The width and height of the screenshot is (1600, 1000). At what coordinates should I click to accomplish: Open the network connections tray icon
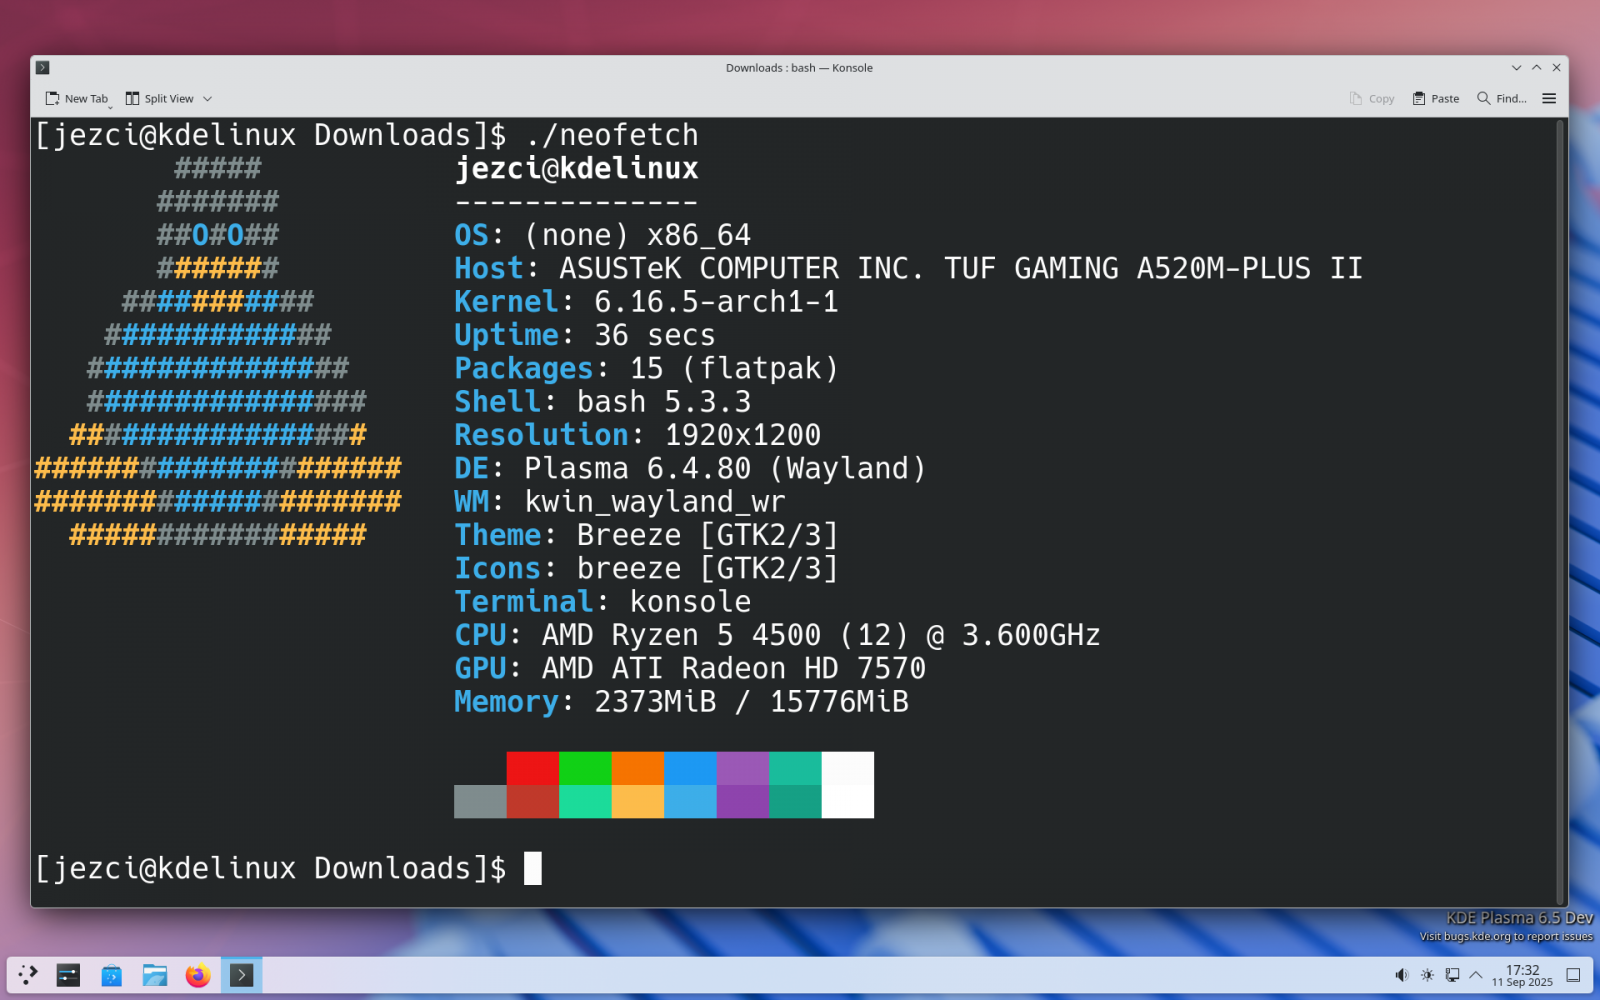pyautogui.click(x=1452, y=975)
